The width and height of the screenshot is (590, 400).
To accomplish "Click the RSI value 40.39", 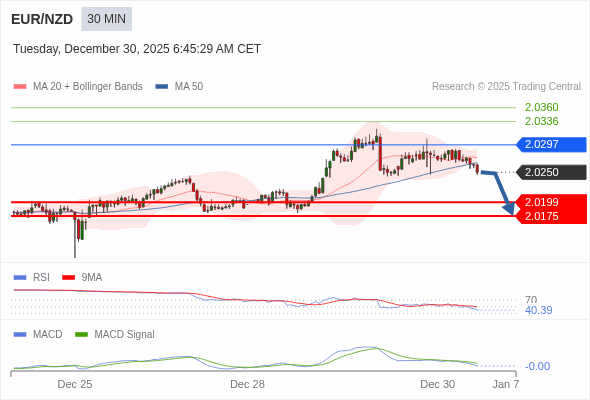I will click(538, 310).
